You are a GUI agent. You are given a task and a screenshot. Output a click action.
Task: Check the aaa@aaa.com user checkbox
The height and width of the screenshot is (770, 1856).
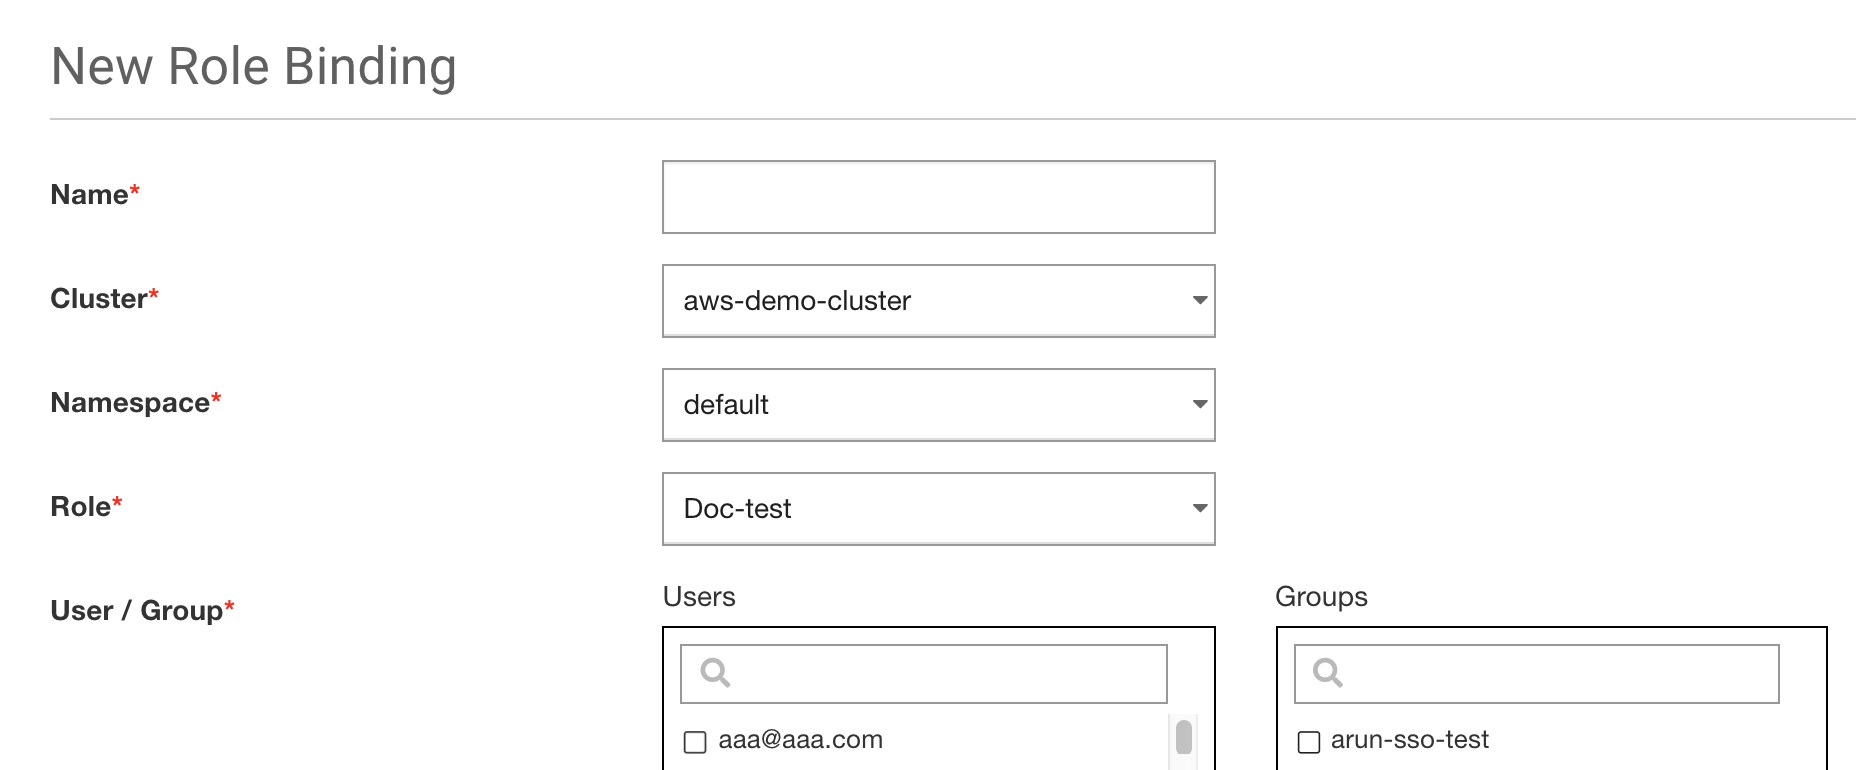(695, 742)
